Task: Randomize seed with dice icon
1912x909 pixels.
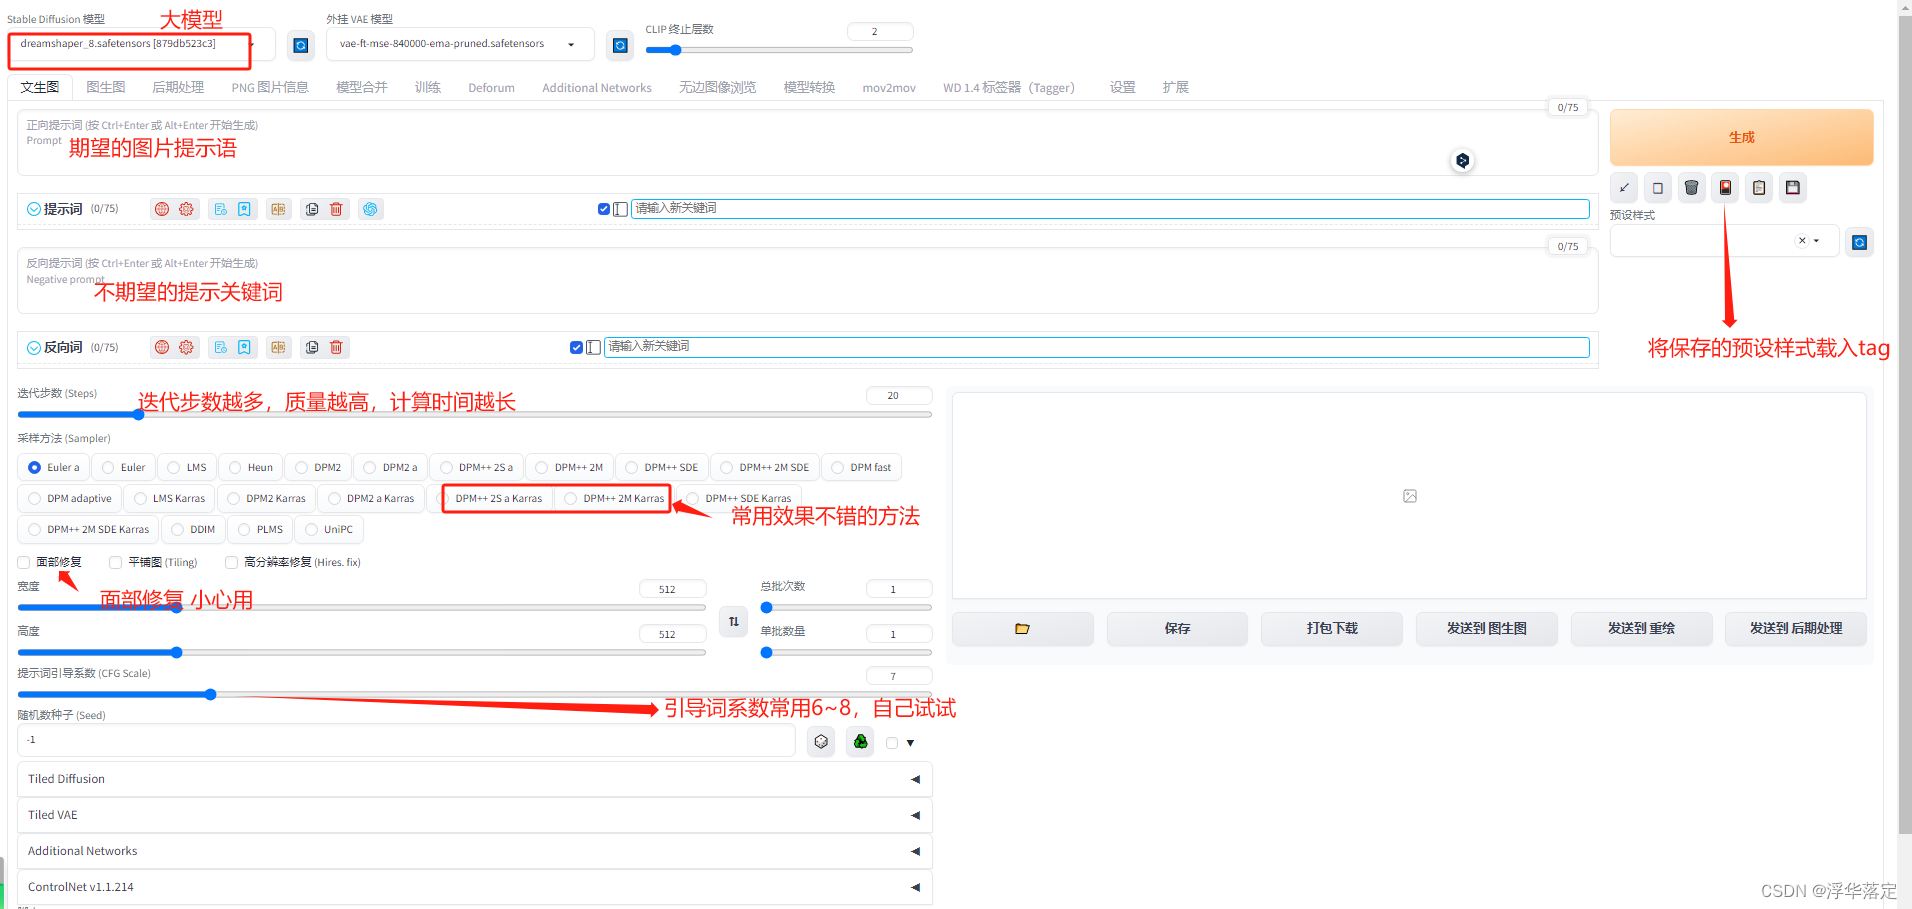Action: (x=821, y=742)
